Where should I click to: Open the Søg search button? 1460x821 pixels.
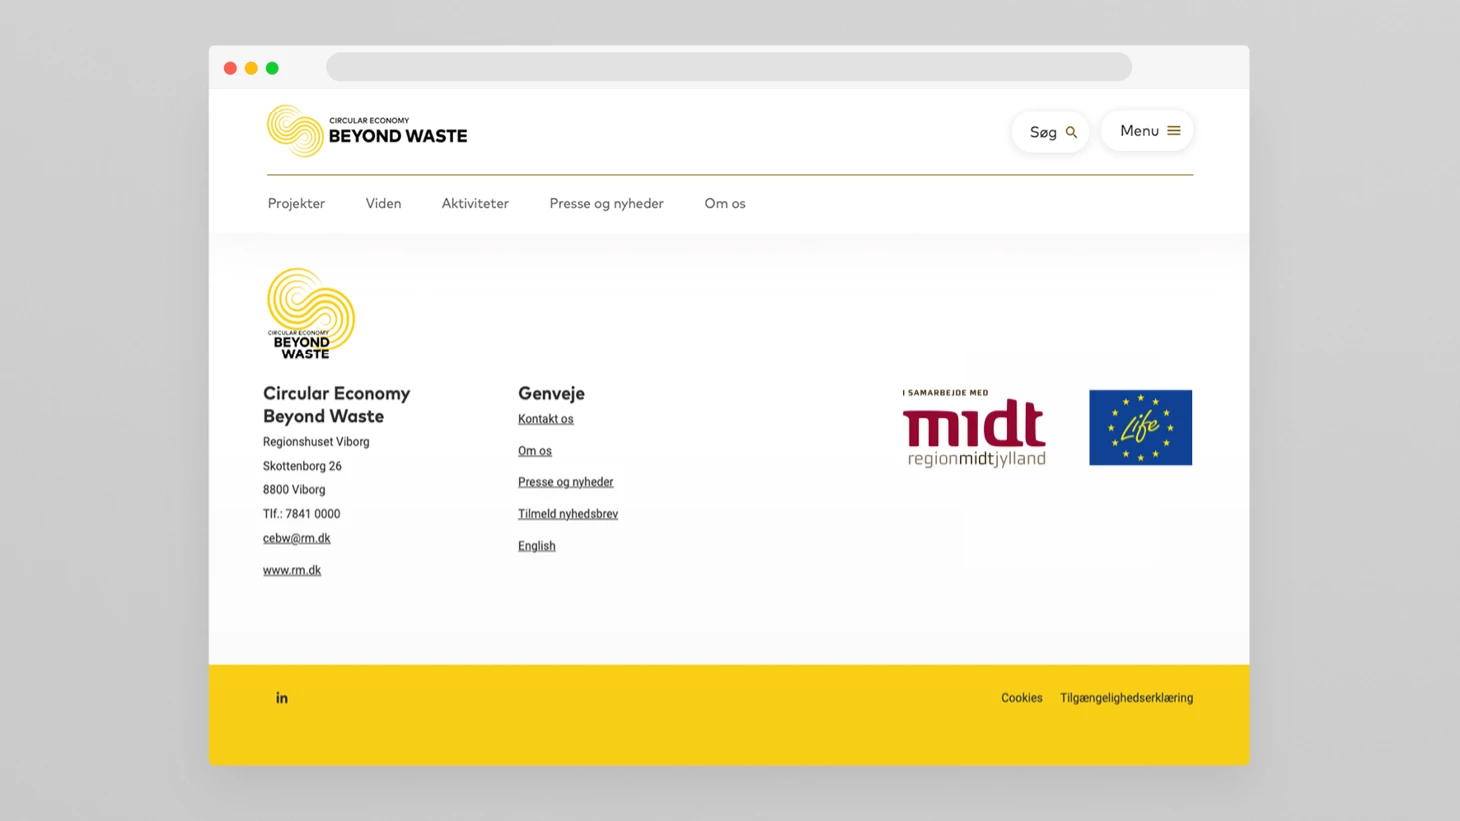click(1050, 132)
